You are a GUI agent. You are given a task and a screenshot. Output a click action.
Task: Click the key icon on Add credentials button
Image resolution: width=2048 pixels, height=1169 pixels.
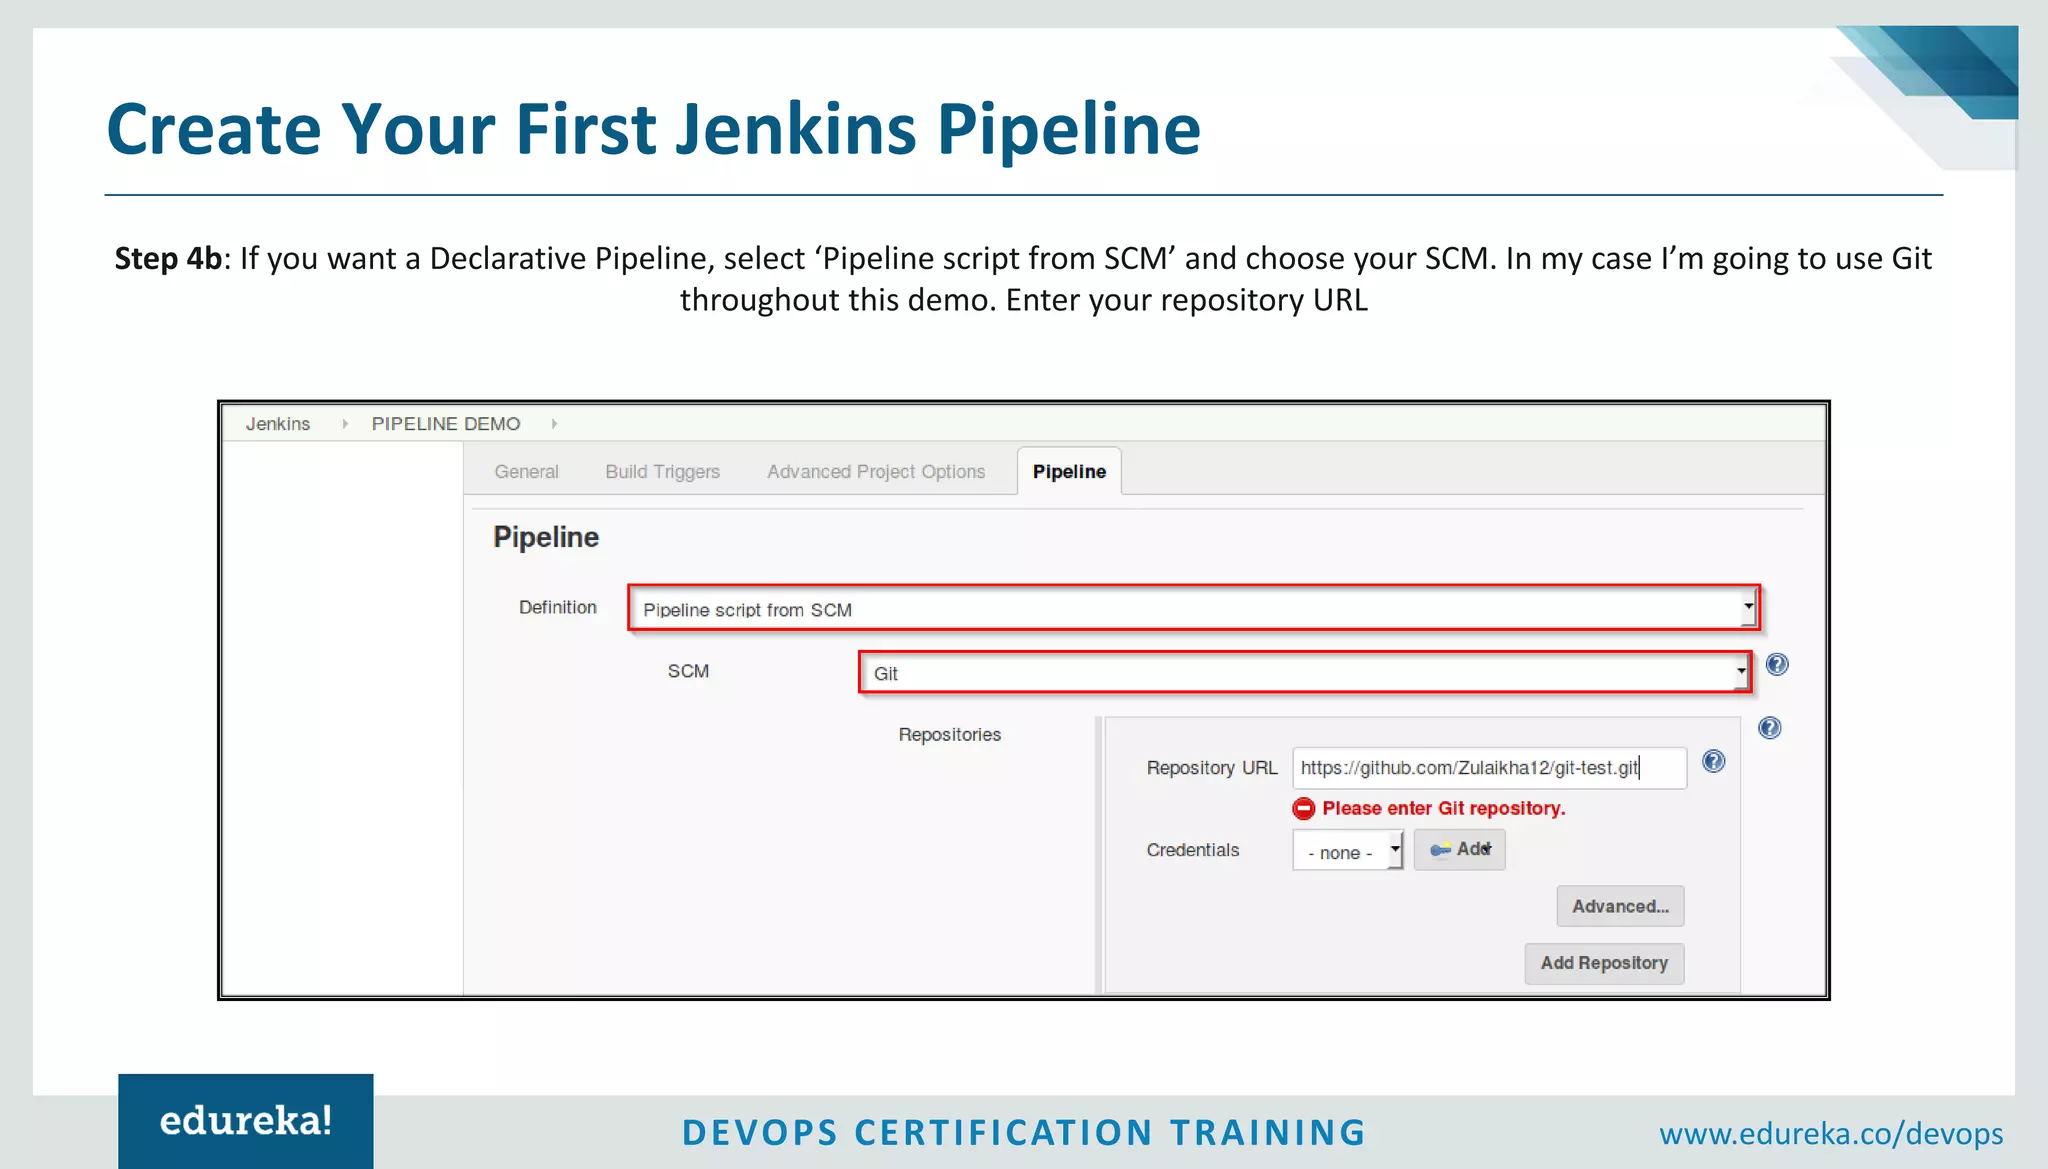point(1440,850)
